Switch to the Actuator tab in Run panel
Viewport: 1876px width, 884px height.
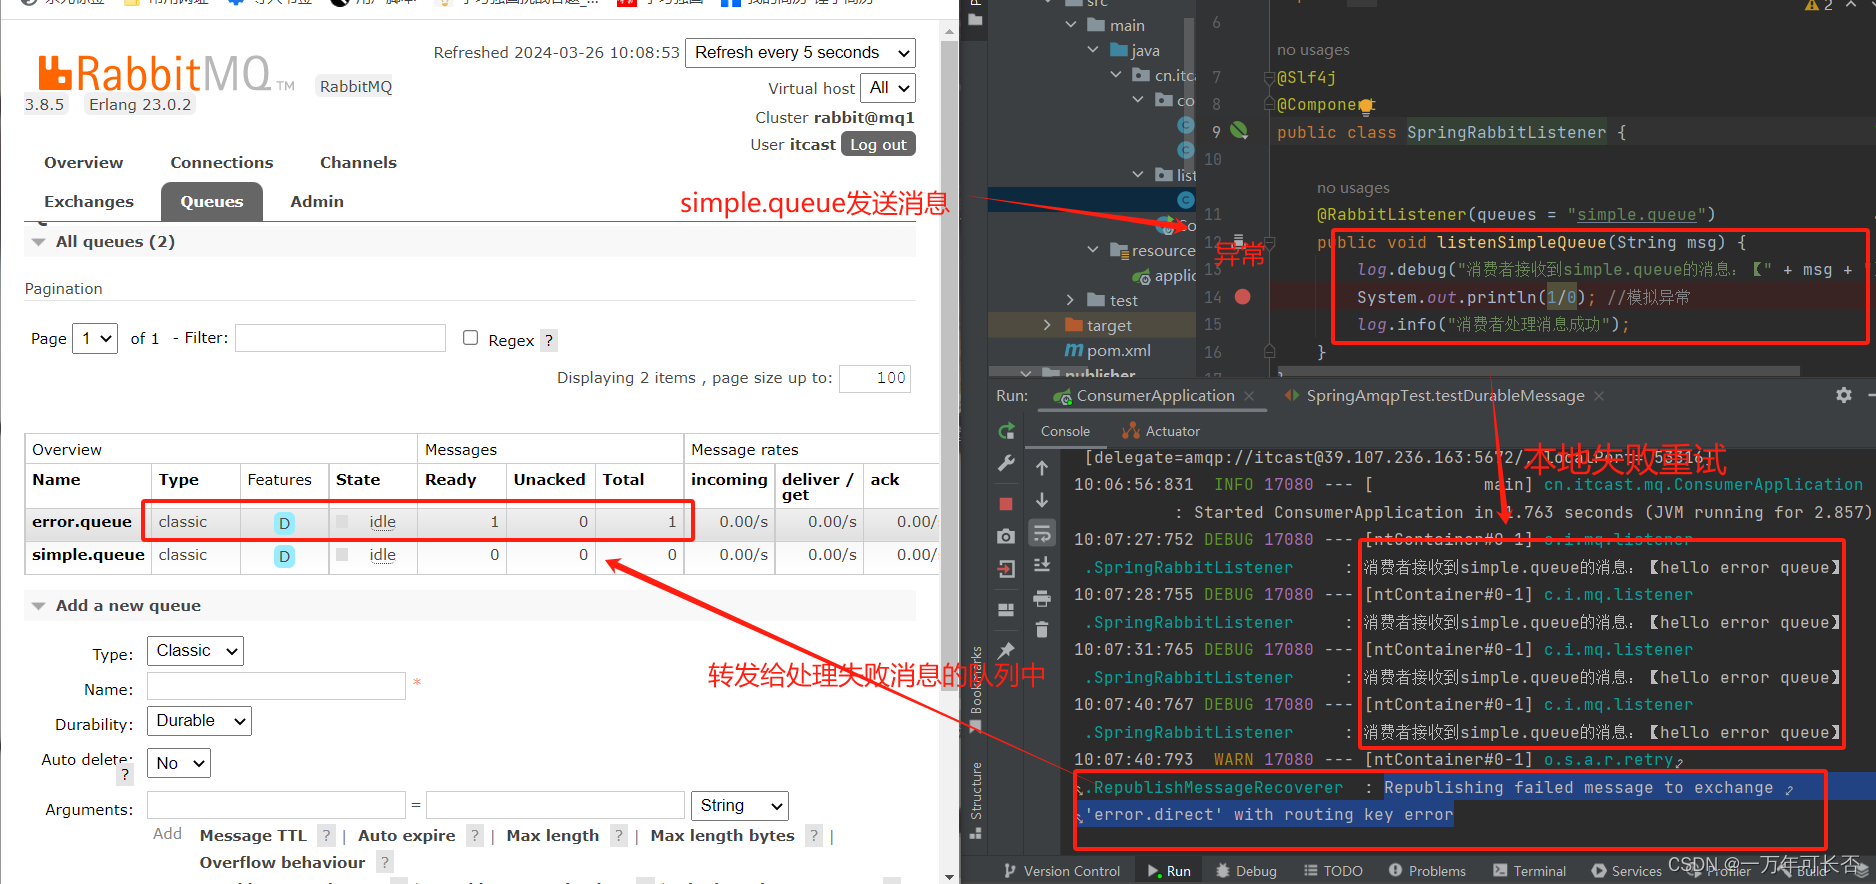click(x=1161, y=431)
